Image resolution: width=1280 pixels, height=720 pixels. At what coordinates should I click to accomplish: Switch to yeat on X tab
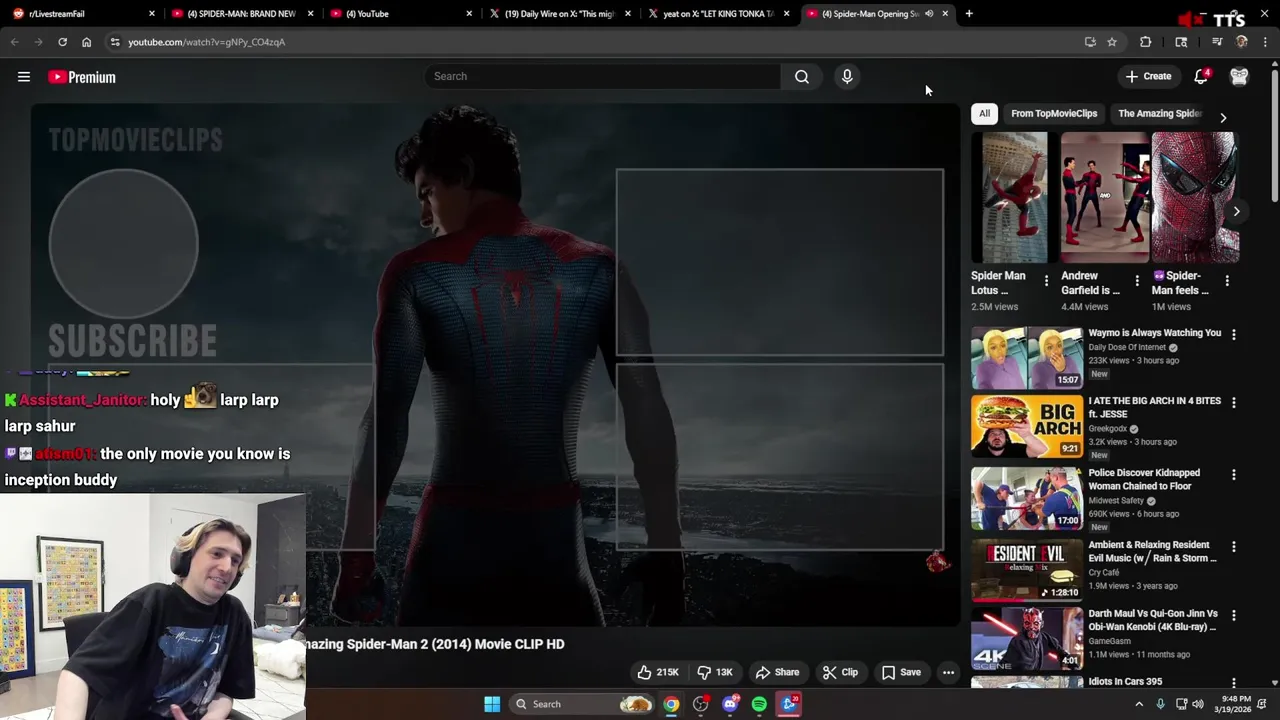tap(717, 14)
